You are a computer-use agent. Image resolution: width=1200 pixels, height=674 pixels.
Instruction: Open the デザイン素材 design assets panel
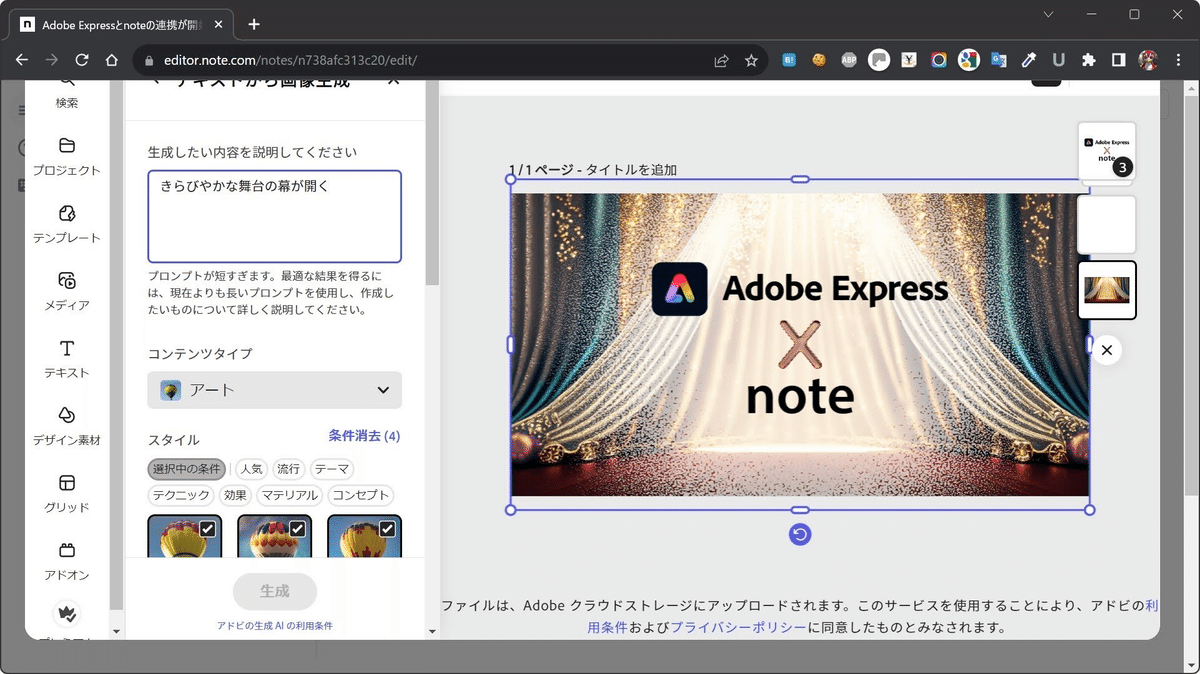(67, 426)
